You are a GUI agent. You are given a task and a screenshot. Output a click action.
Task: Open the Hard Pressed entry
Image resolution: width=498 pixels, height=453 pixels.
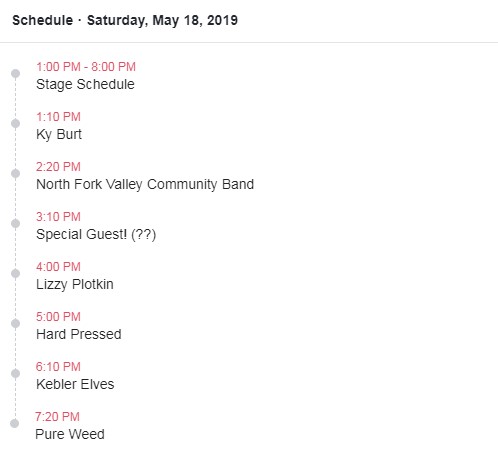tap(79, 334)
